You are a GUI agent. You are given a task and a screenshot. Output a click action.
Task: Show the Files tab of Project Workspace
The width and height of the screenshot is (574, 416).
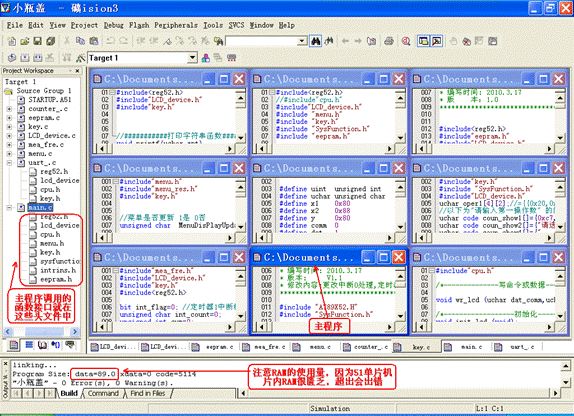pyautogui.click(x=14, y=345)
